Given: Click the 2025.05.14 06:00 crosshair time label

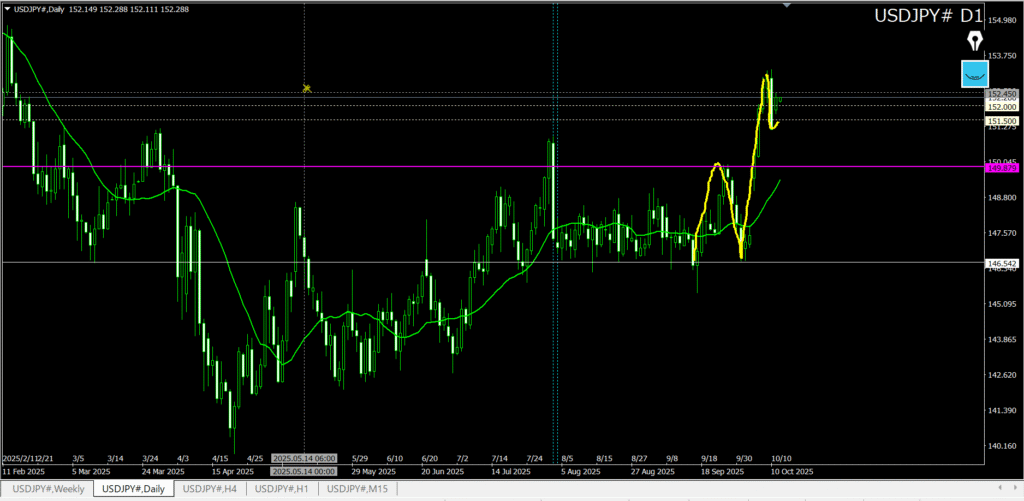Looking at the screenshot, I should point(304,458).
